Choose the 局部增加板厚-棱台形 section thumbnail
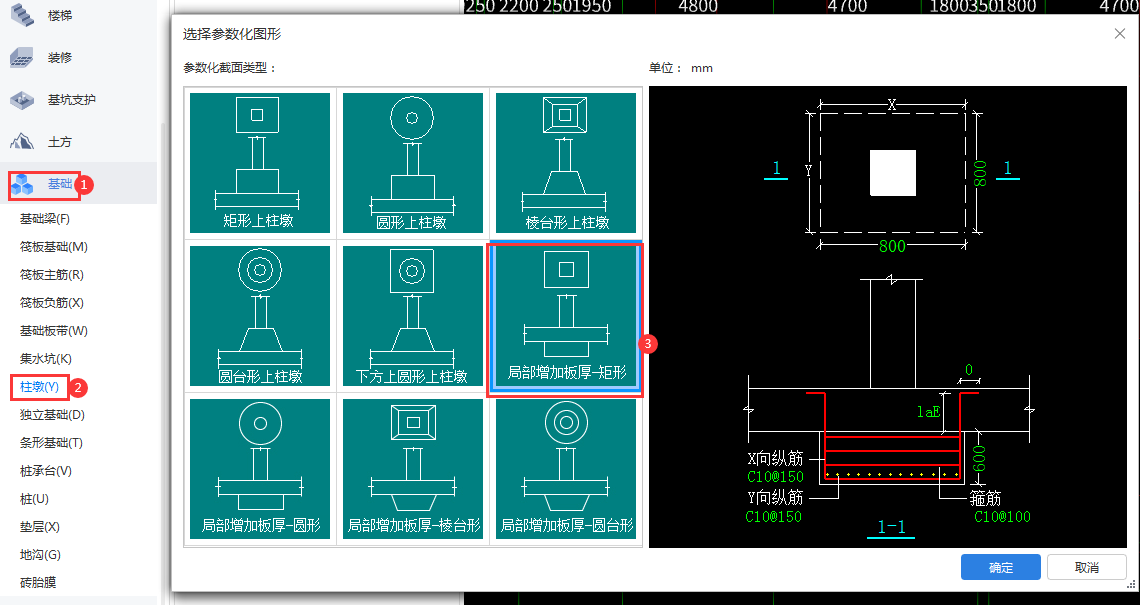This screenshot has height=605, width=1140. point(413,469)
